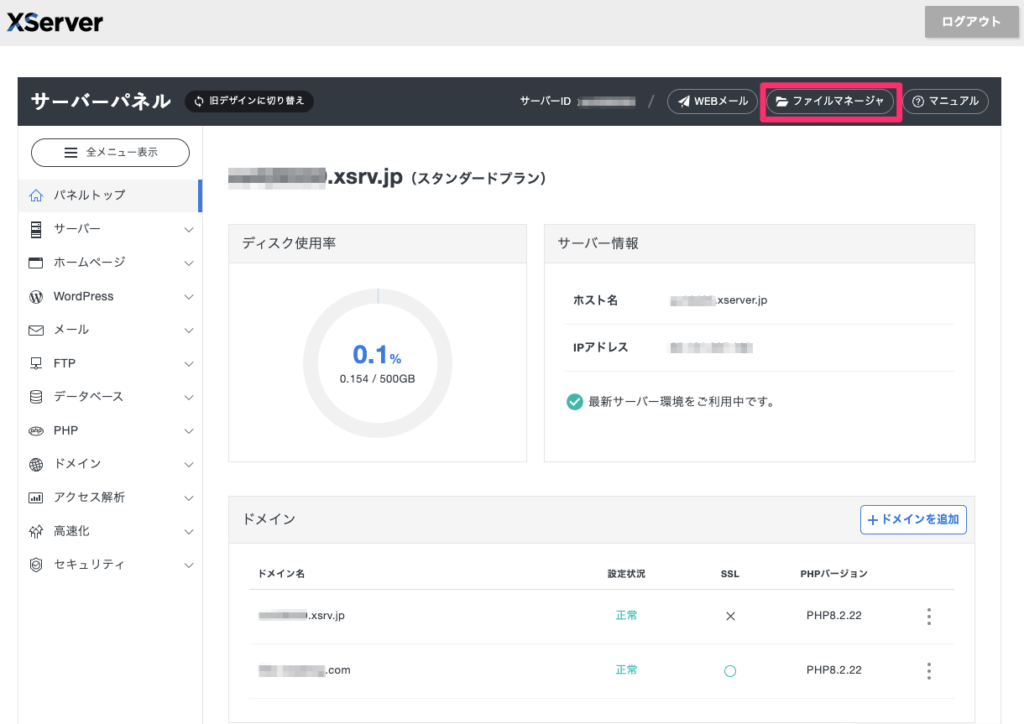1024x724 pixels.
Task: Expand the PHP menu chevron
Action: (189, 431)
